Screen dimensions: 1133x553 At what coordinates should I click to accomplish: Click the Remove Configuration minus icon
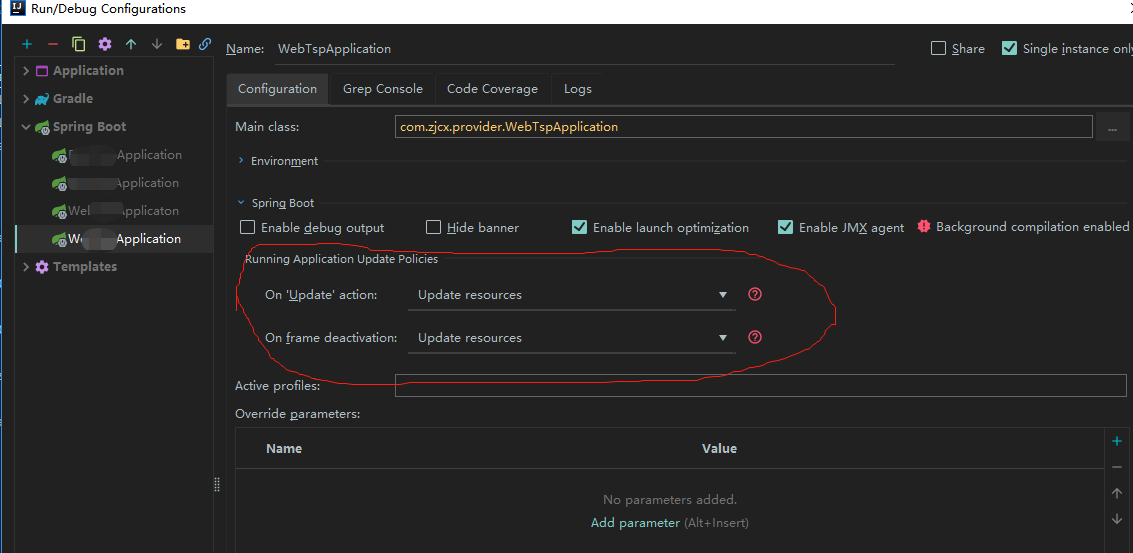(53, 44)
